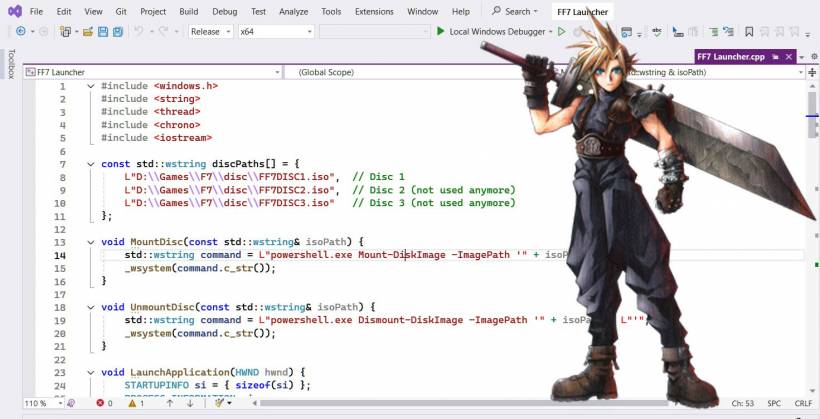The width and height of the screenshot is (820, 419).
Task: Collapse the MountDisc function at line 13
Action: coord(91,242)
